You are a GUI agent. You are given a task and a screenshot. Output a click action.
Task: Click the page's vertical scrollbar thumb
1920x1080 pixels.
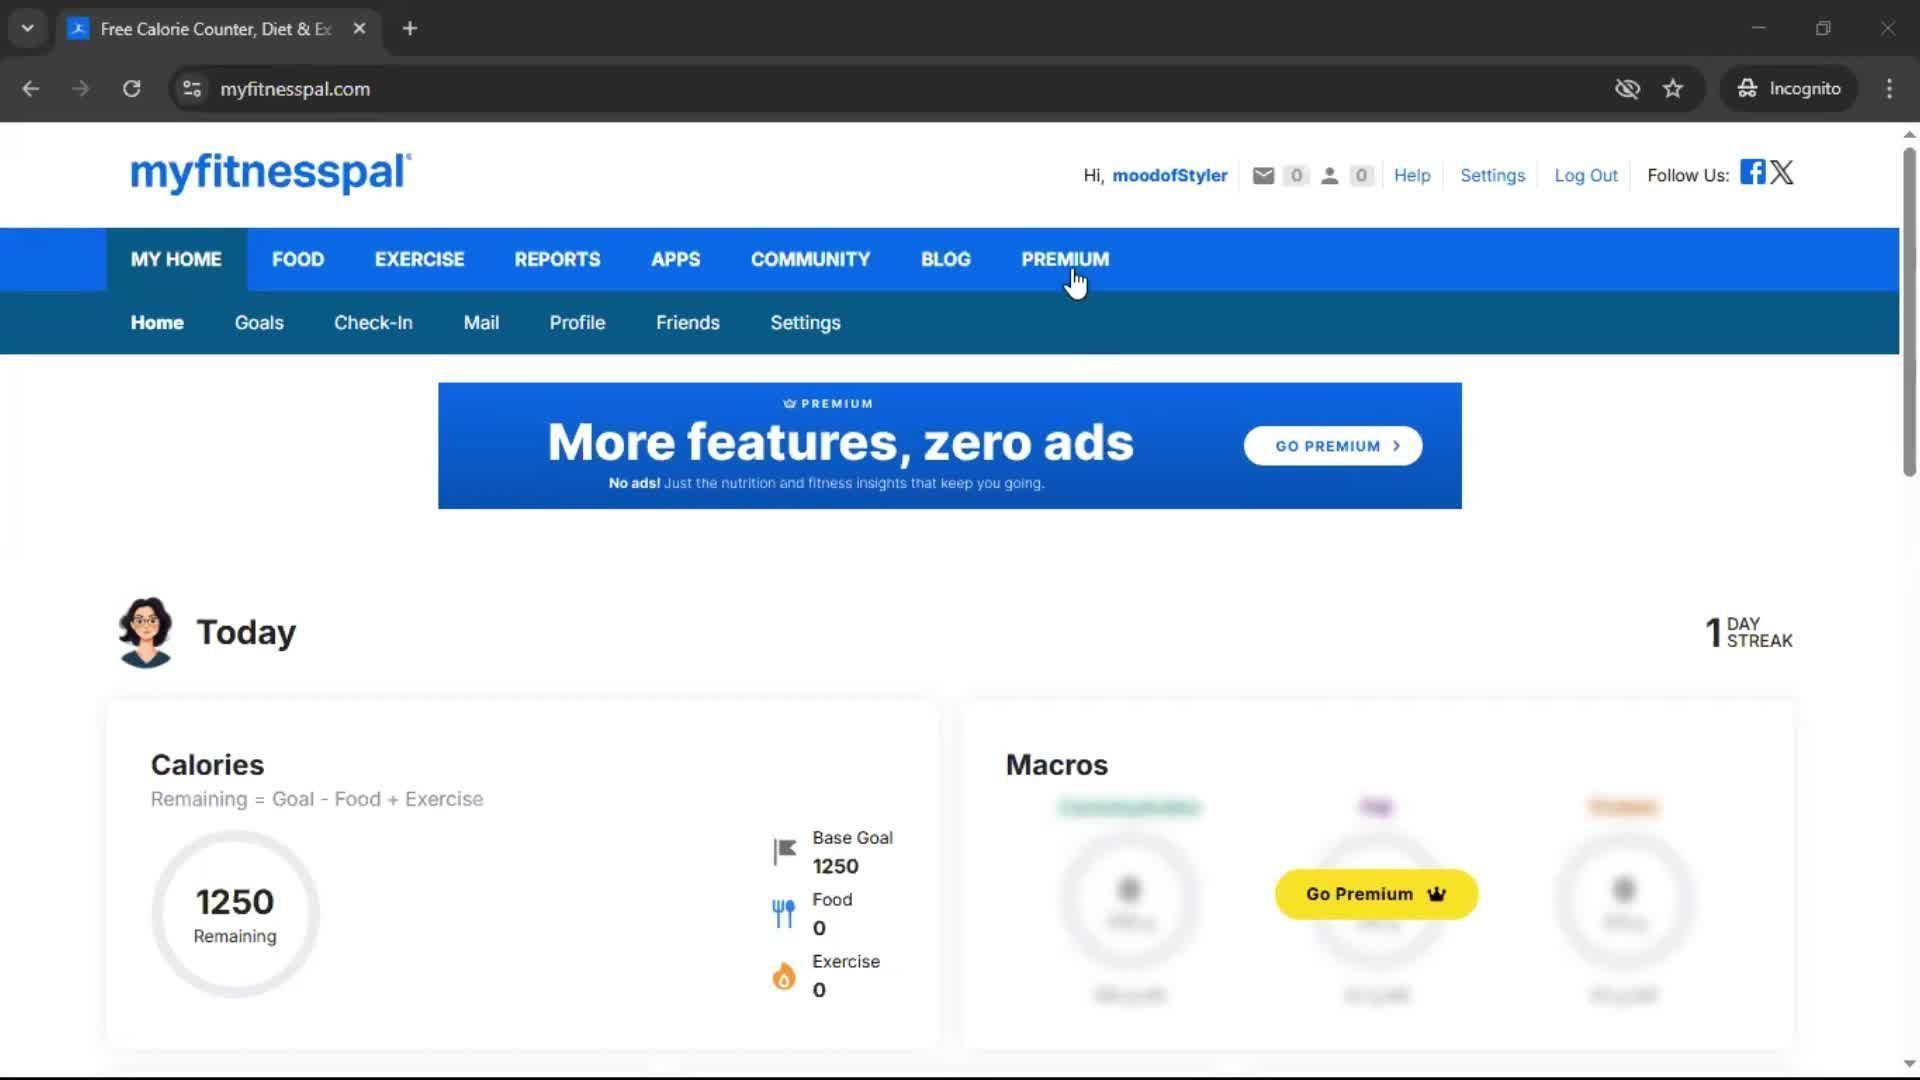pyautogui.click(x=1909, y=310)
